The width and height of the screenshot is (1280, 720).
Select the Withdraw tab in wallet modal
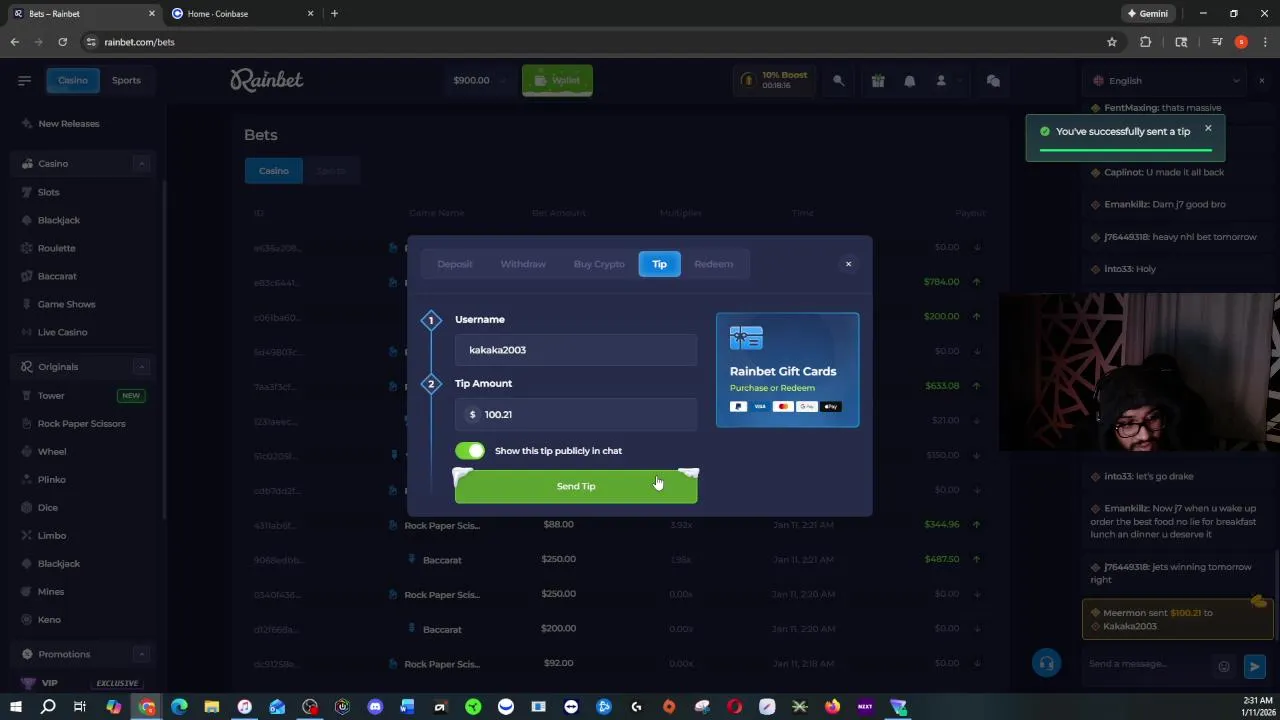pyautogui.click(x=523, y=264)
